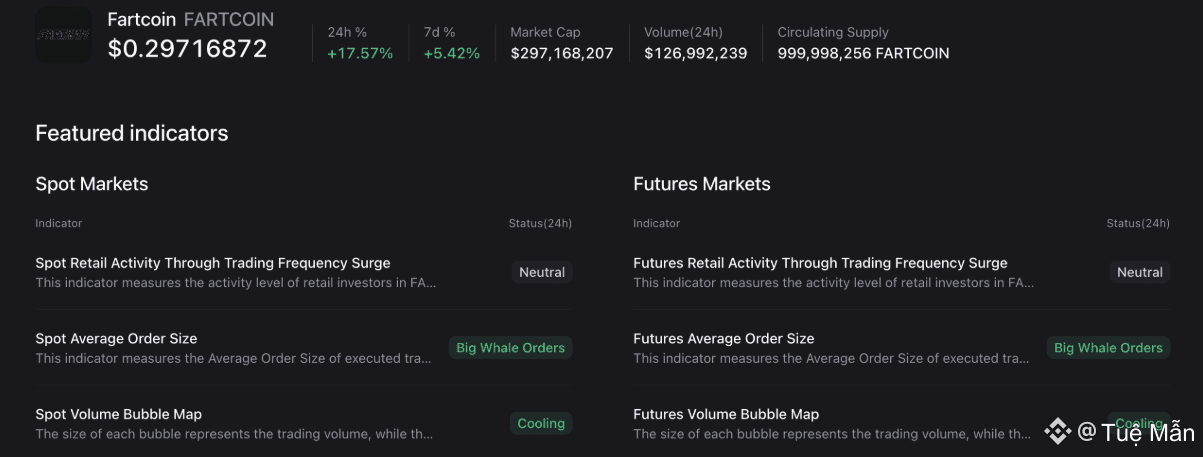This screenshot has width=1203, height=457.
Task: Select the Futures Markets section heading
Action: pyautogui.click(x=702, y=184)
